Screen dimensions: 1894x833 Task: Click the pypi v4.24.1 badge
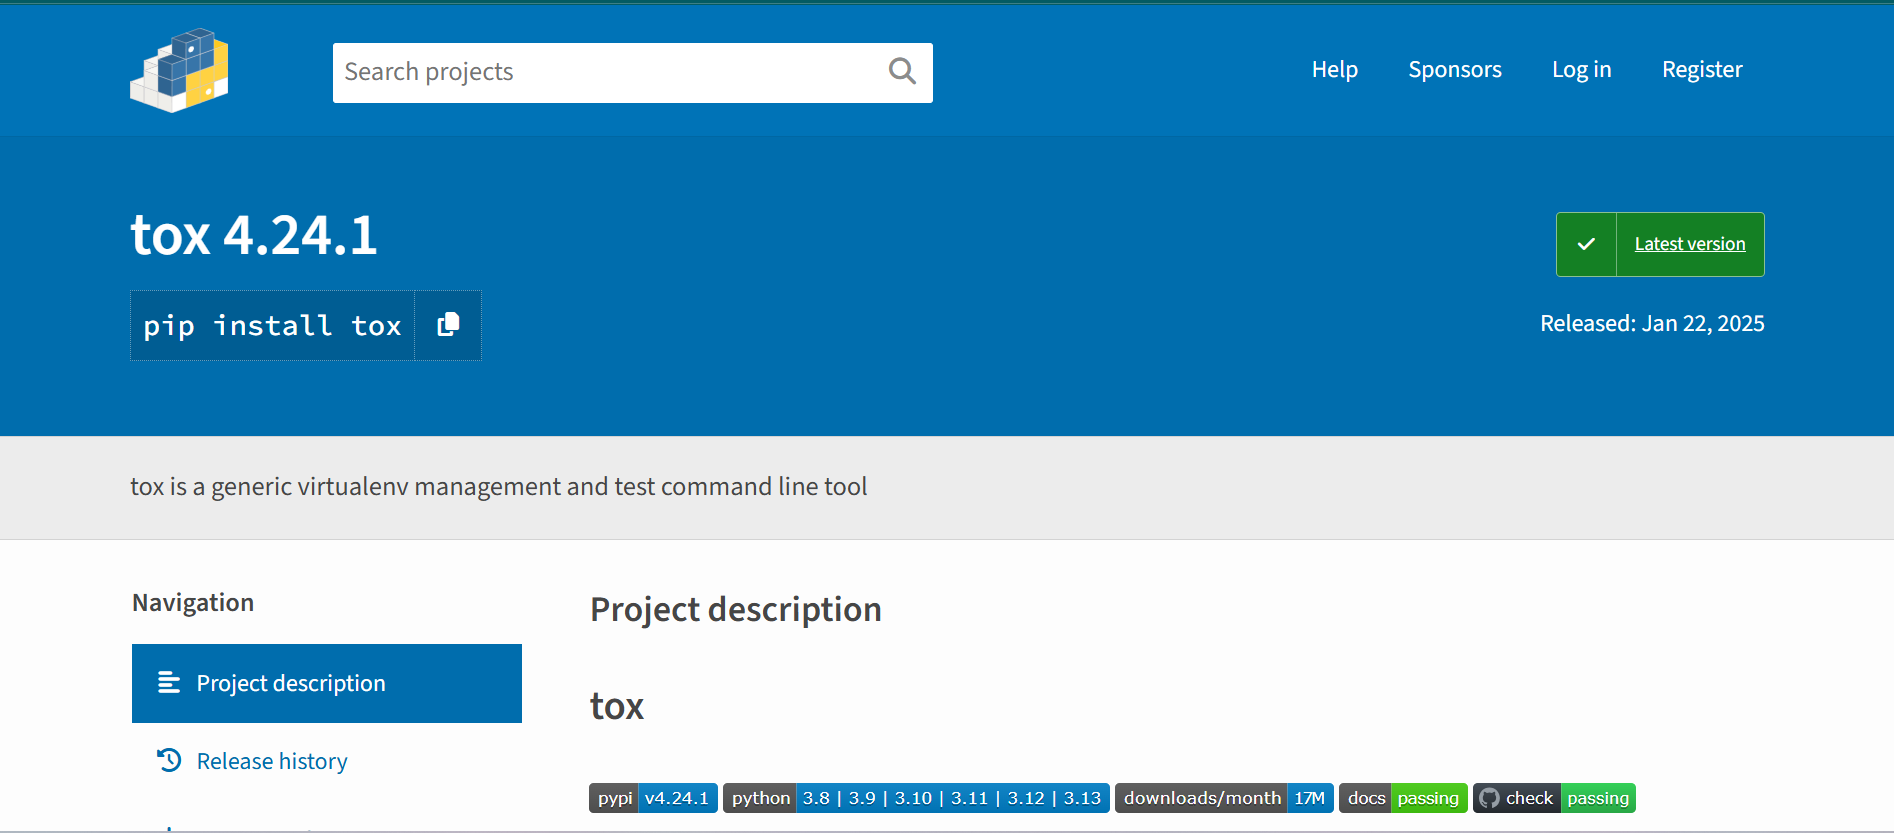point(653,798)
